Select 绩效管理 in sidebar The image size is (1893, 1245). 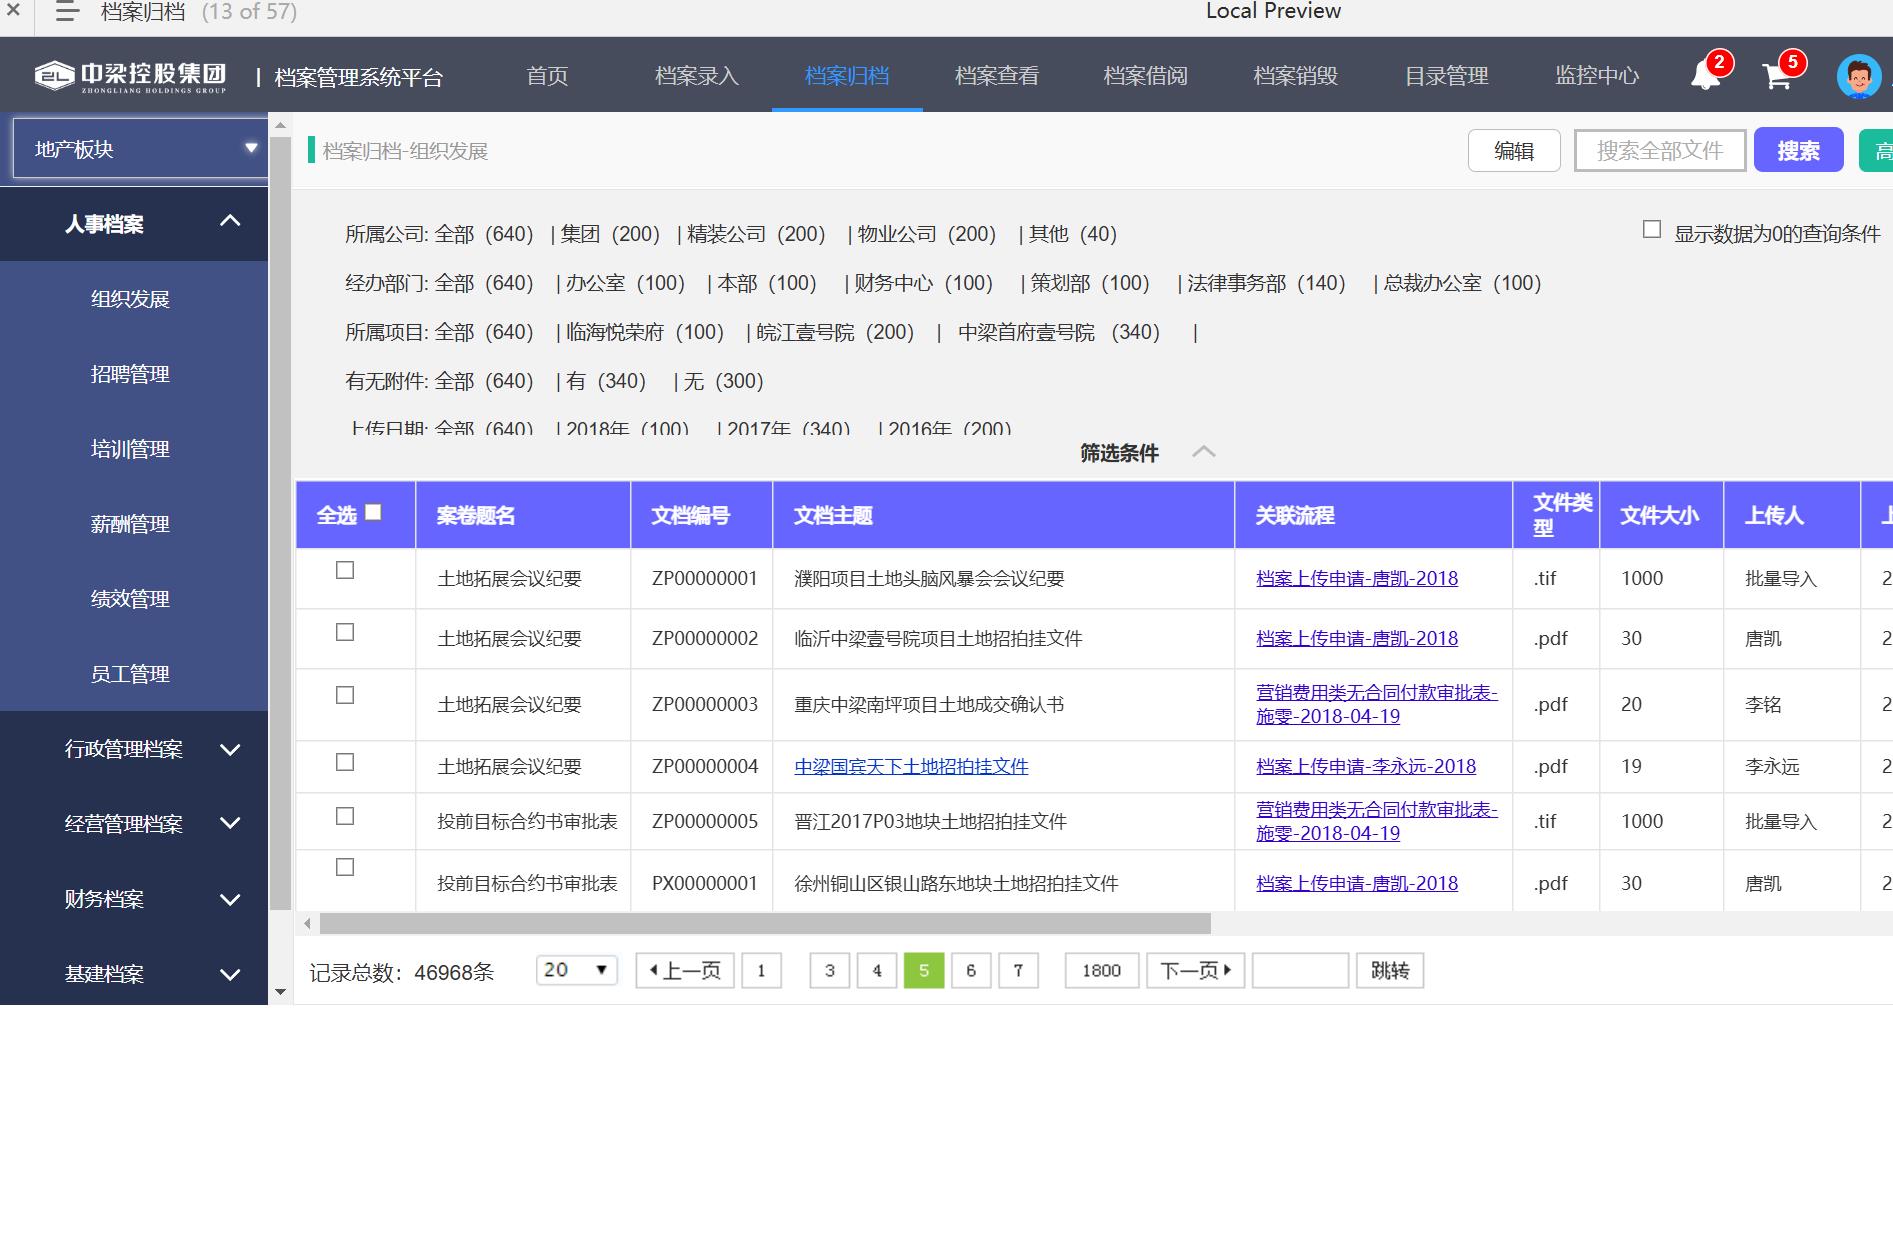(130, 599)
